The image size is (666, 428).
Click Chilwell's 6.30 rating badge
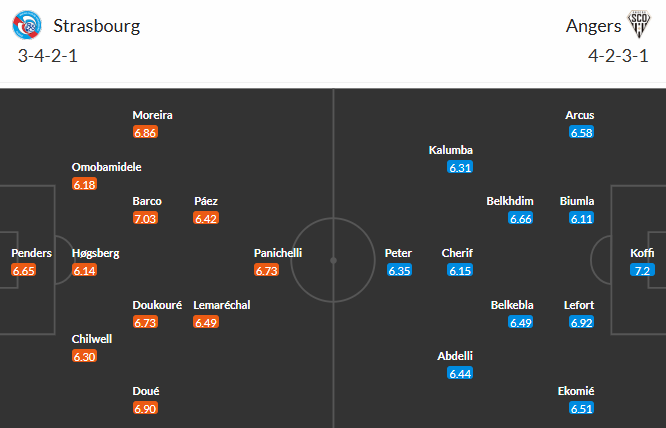tap(85, 356)
